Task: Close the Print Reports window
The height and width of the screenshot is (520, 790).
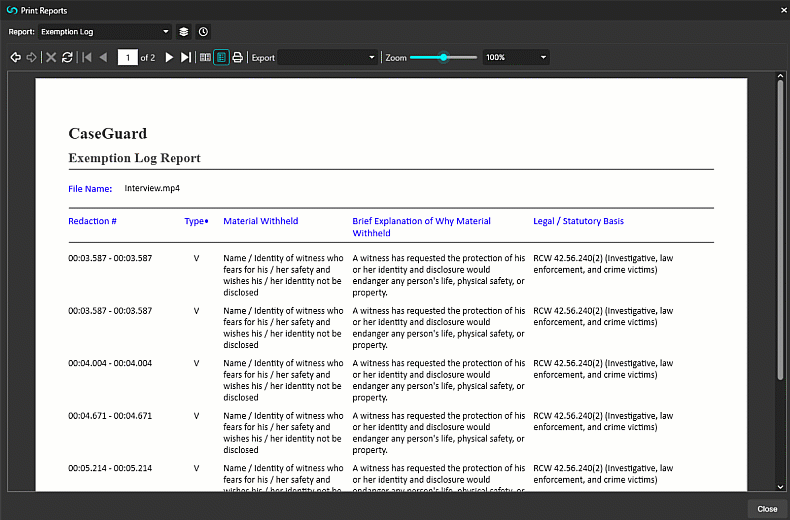Action: 784,10
